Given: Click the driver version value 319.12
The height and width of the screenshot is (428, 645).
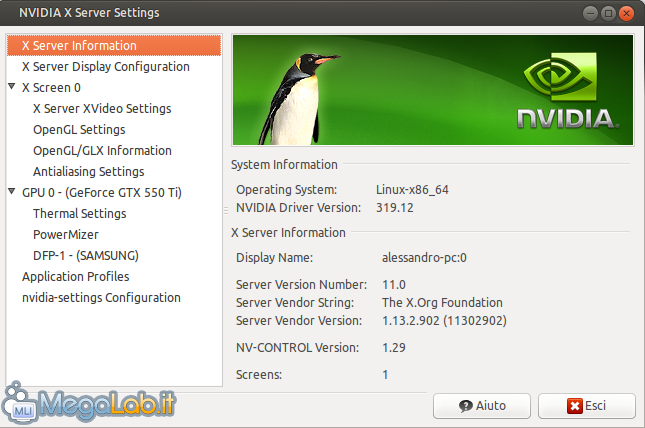Looking at the screenshot, I should (394, 207).
